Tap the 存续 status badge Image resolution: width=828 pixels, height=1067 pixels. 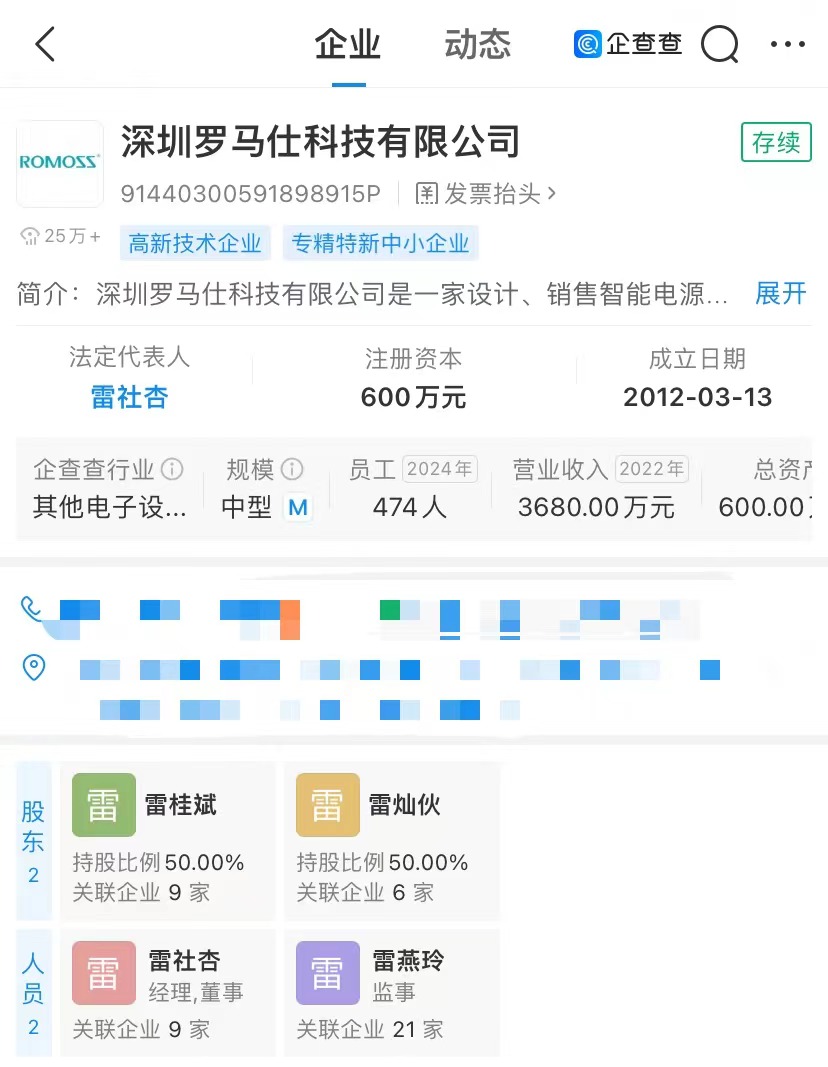pyautogui.click(x=776, y=143)
